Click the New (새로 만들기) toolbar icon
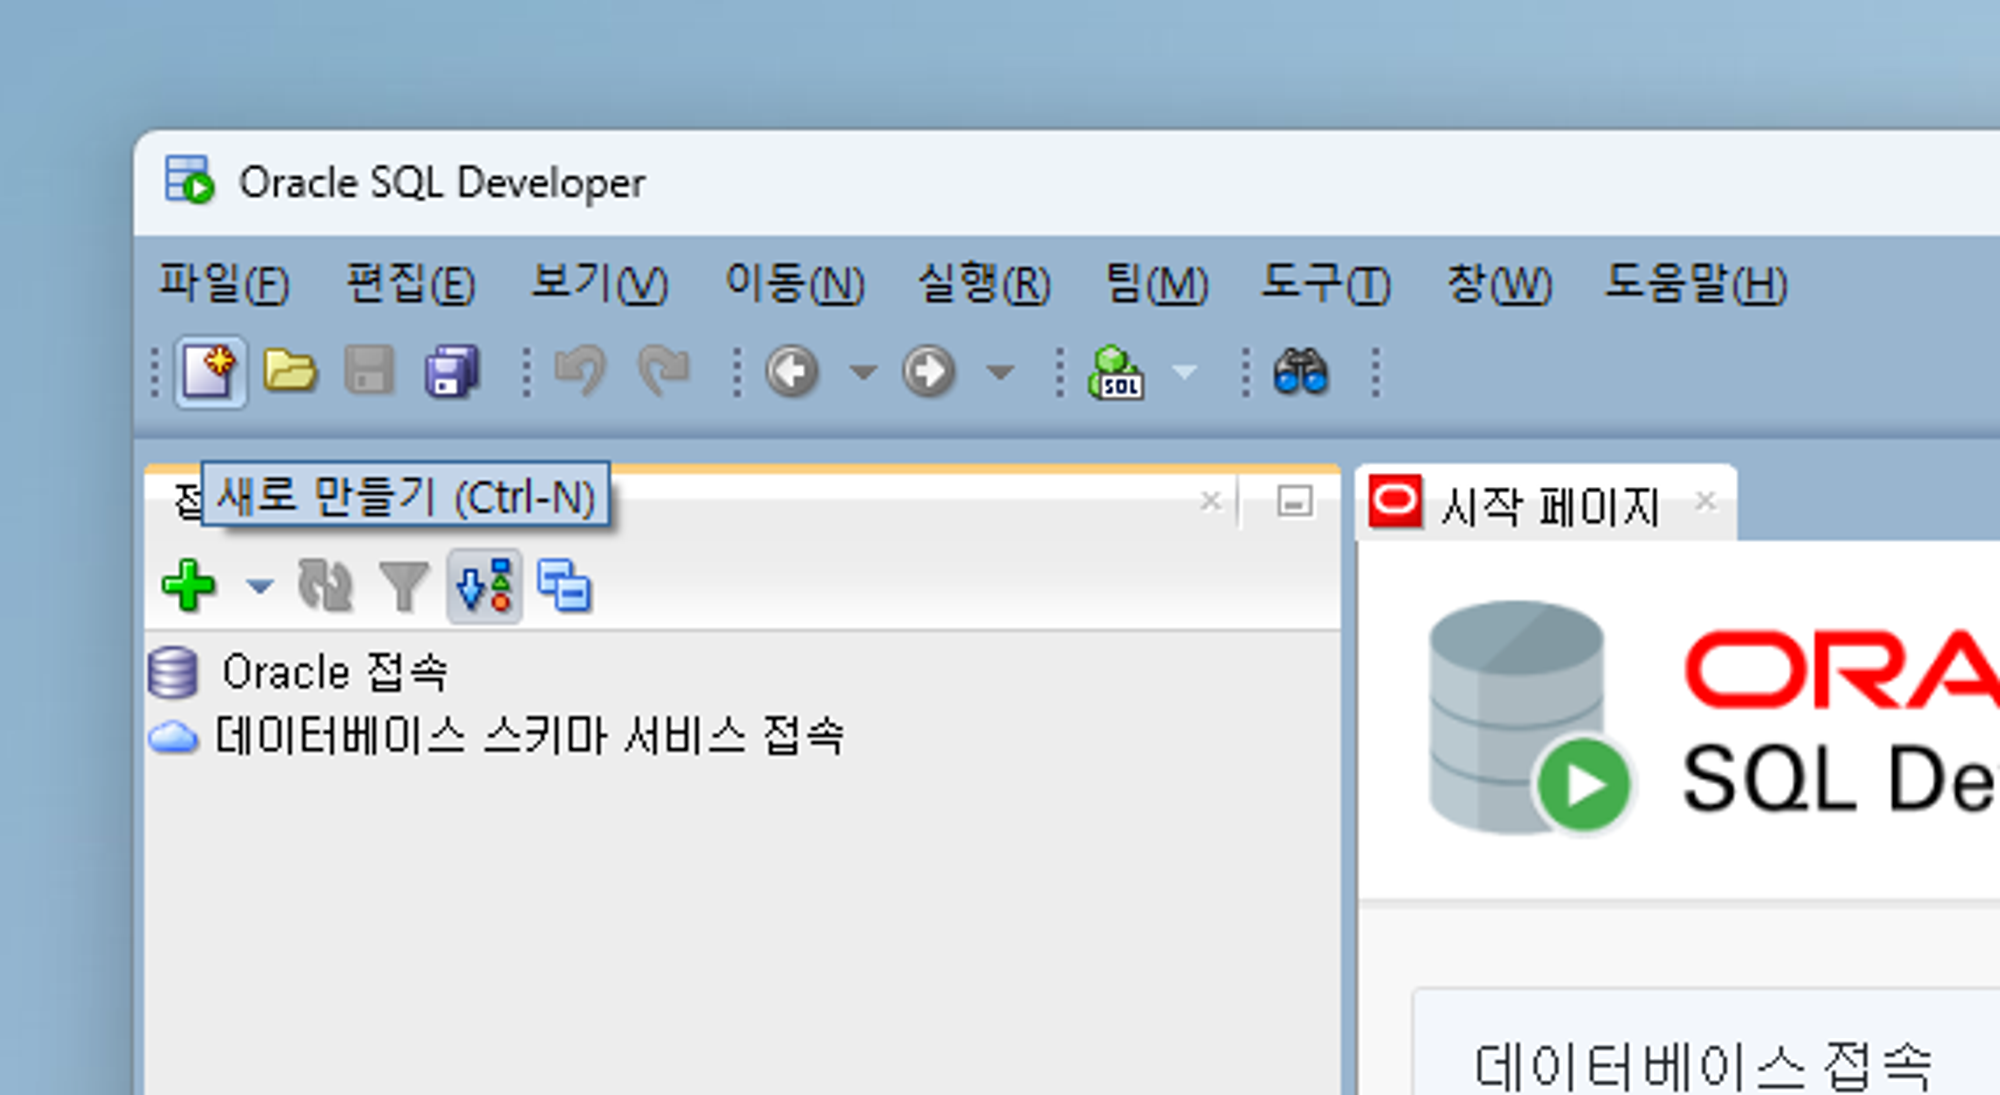Viewport: 2000px width, 1095px height. tap(210, 372)
